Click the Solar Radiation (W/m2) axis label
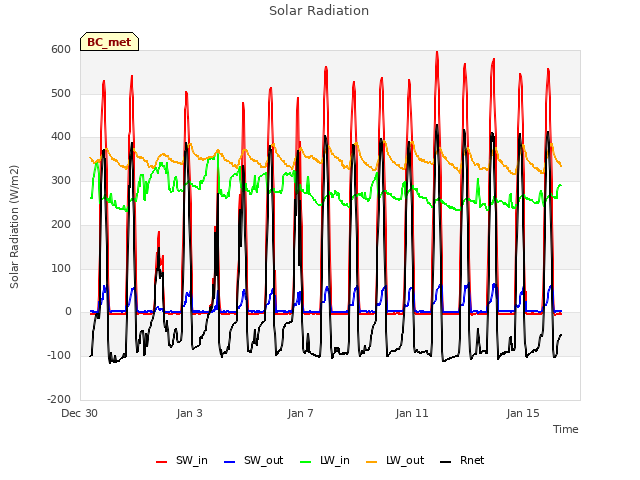This screenshot has width=640, height=480. [x=14, y=227]
